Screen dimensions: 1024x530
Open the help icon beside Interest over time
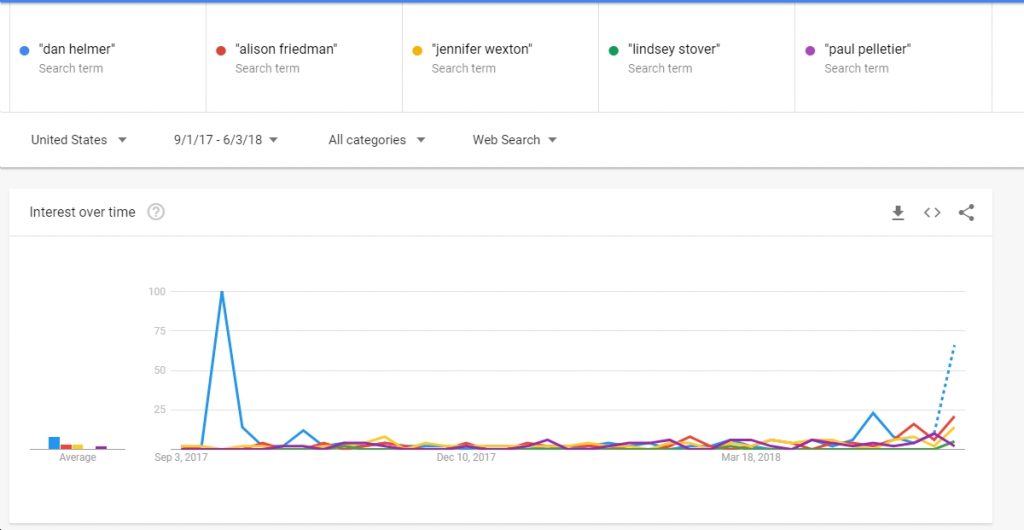155,212
